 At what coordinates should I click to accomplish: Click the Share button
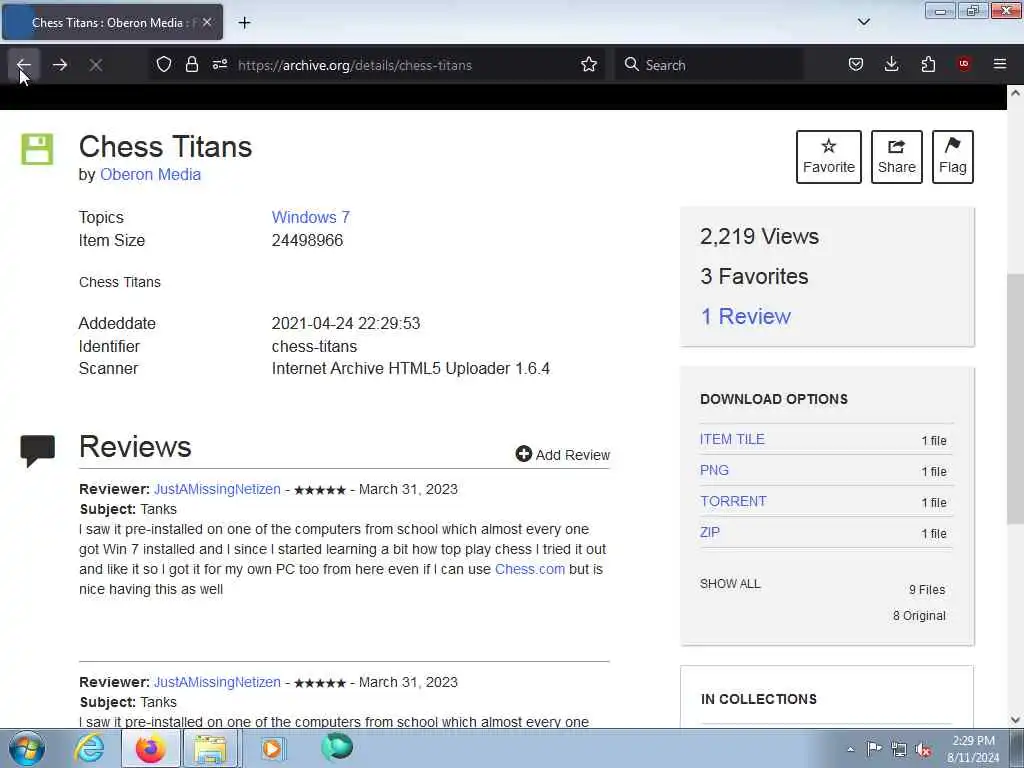click(897, 157)
